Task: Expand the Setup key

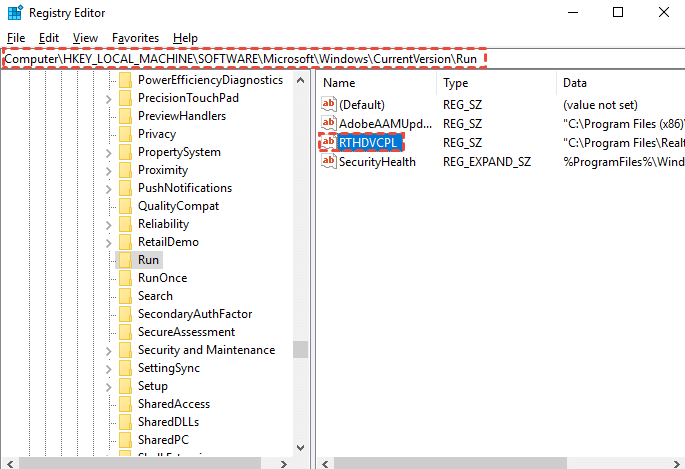Action: point(109,387)
